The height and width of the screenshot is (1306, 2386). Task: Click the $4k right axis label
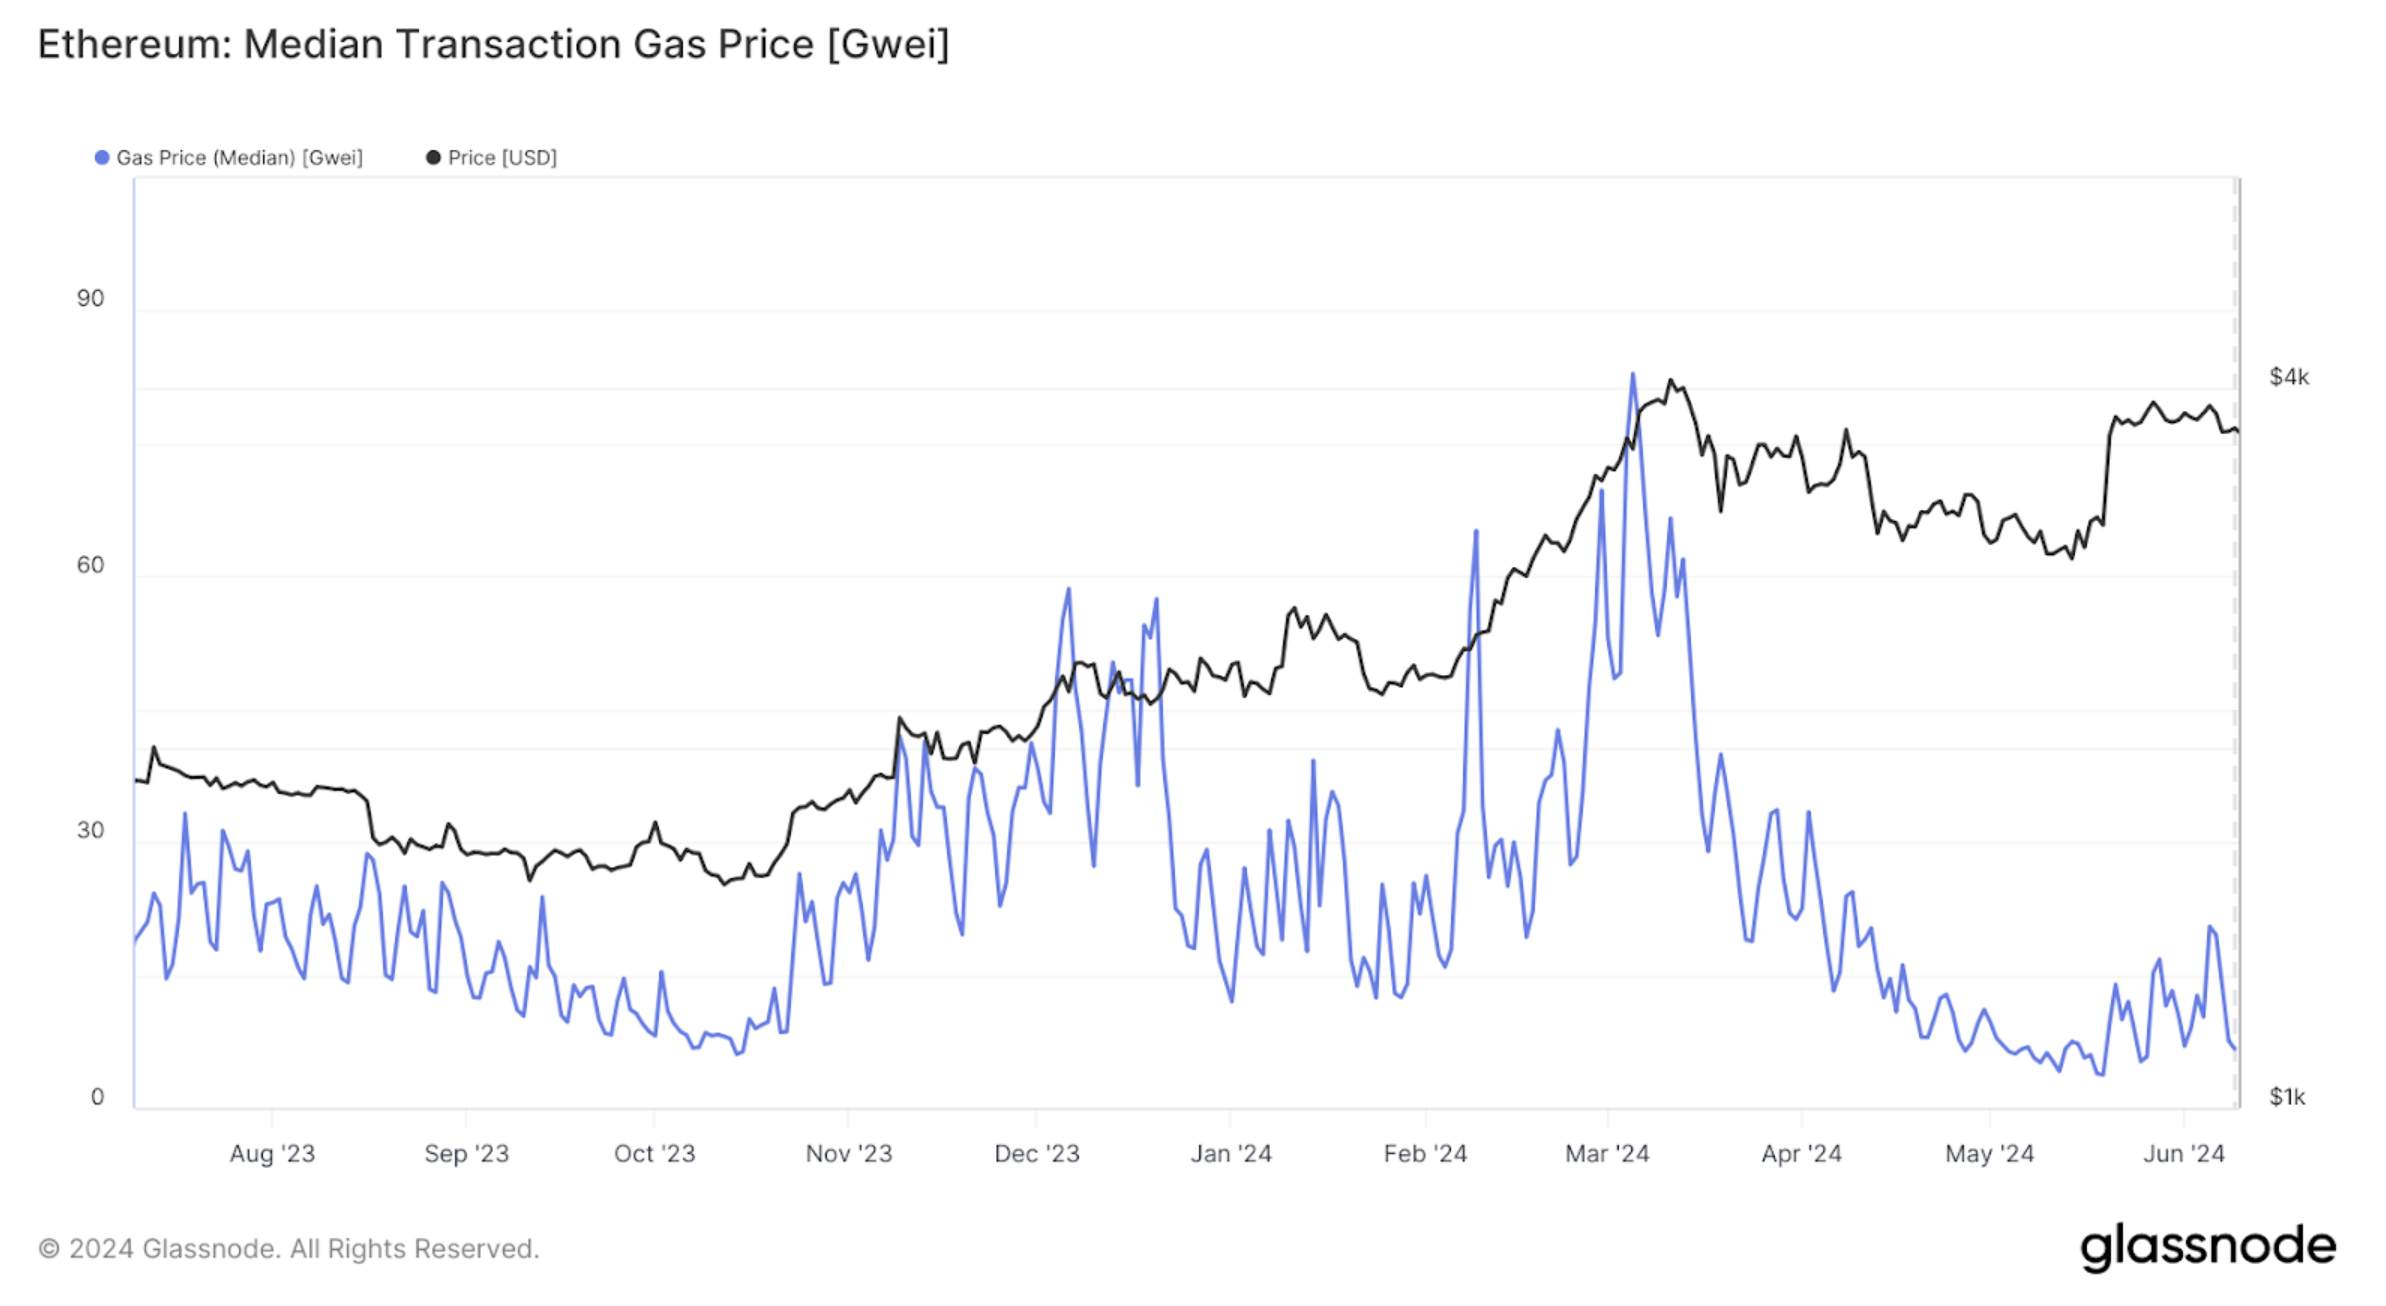click(x=2289, y=377)
